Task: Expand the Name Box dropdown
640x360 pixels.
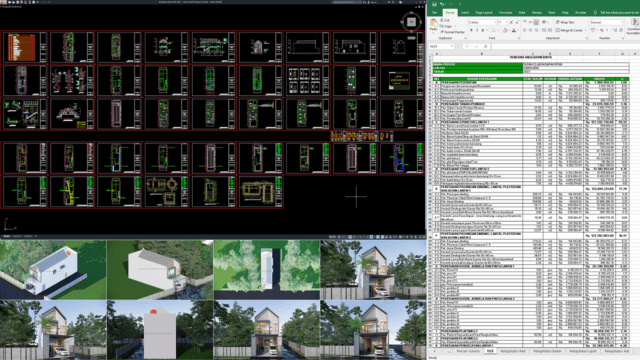Action: [x=452, y=46]
